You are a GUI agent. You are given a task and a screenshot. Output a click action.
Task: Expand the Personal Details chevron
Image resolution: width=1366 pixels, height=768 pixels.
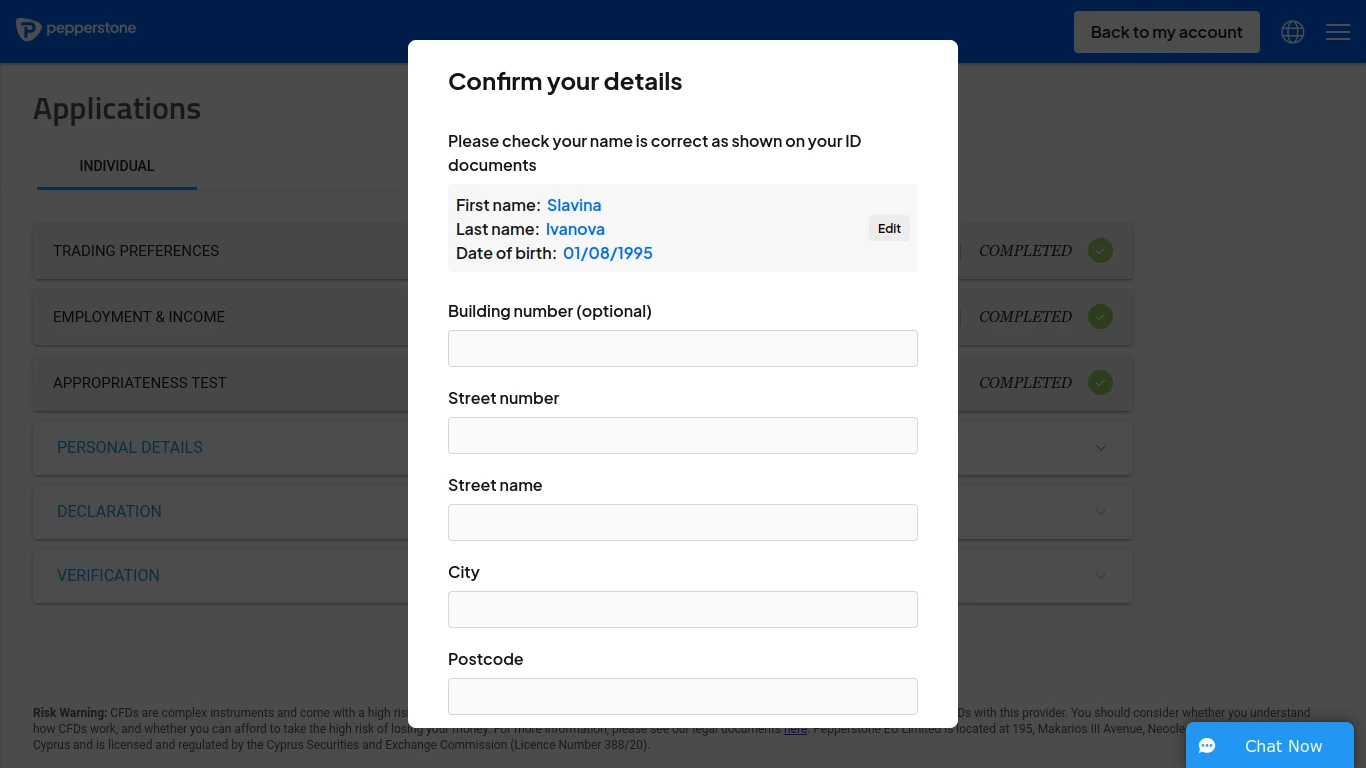click(1101, 448)
